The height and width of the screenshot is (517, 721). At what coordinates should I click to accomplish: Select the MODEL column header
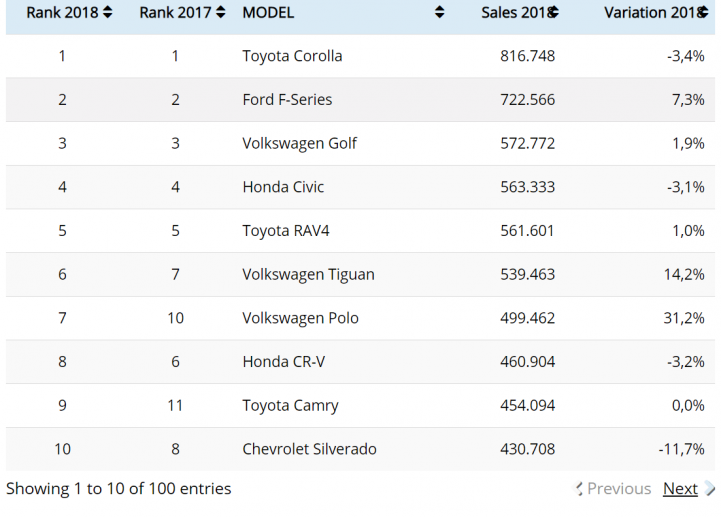(x=268, y=12)
